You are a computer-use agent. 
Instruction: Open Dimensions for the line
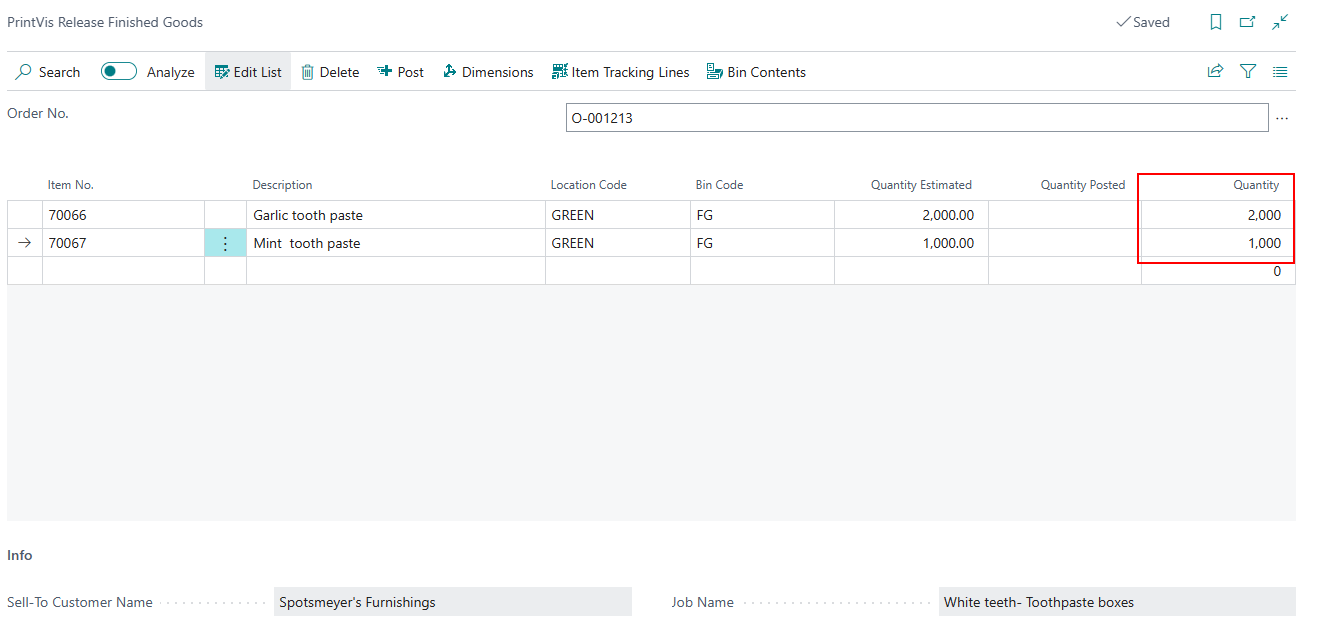pyautogui.click(x=488, y=72)
